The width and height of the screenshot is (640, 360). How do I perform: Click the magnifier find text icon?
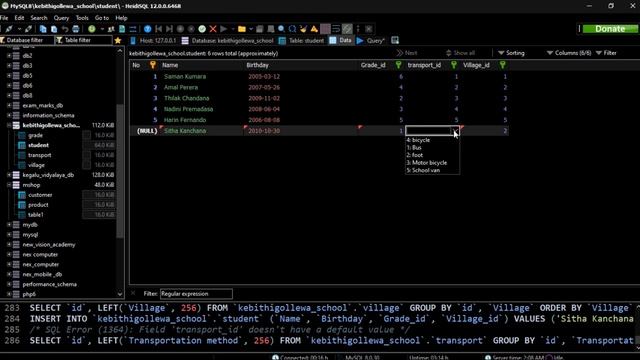pyautogui.click(x=281, y=29)
